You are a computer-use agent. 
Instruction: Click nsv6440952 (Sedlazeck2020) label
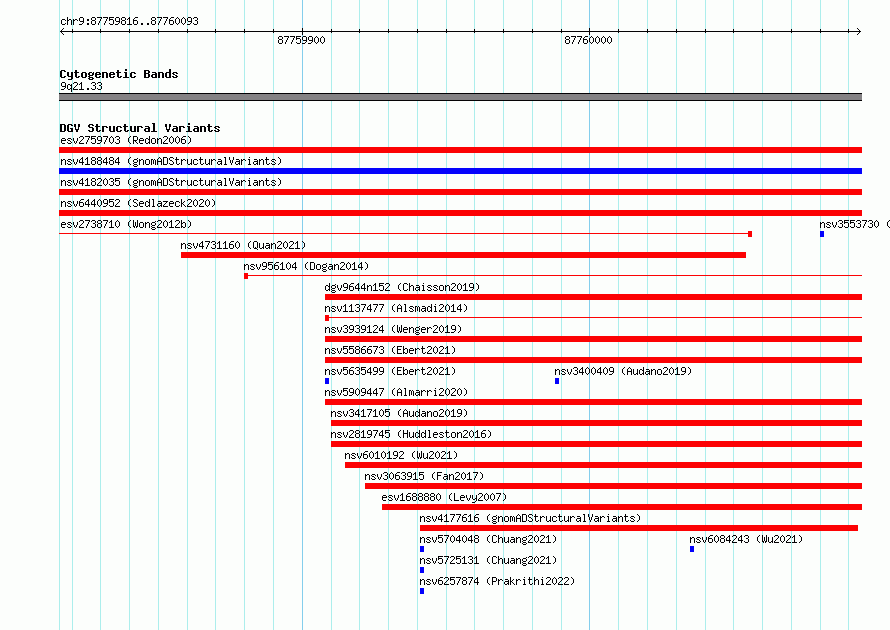point(138,203)
